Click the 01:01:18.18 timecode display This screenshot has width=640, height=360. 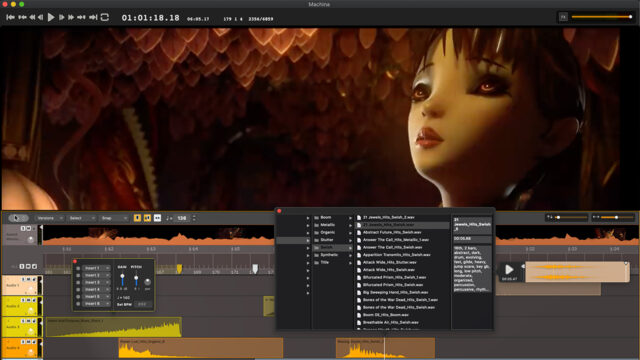point(150,18)
